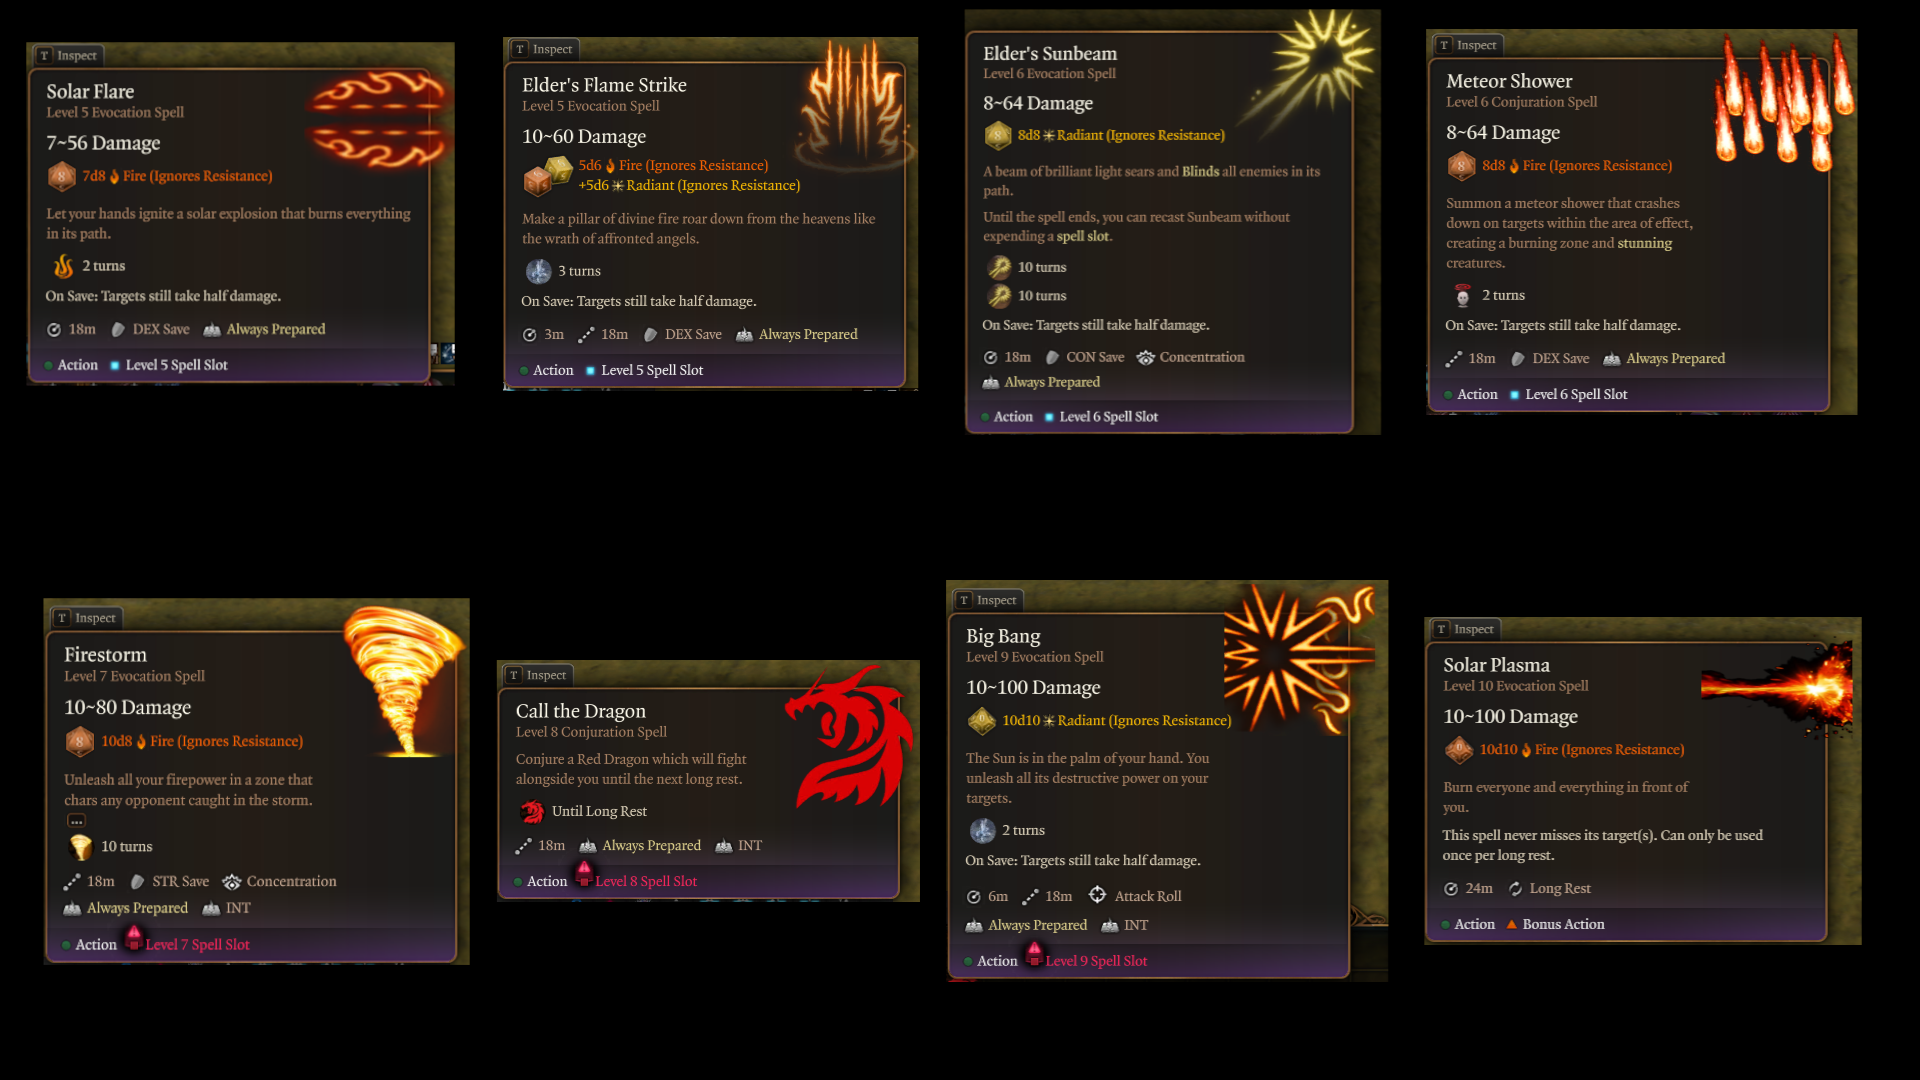Open the Inspect tab on Solar Flare

click(68, 56)
